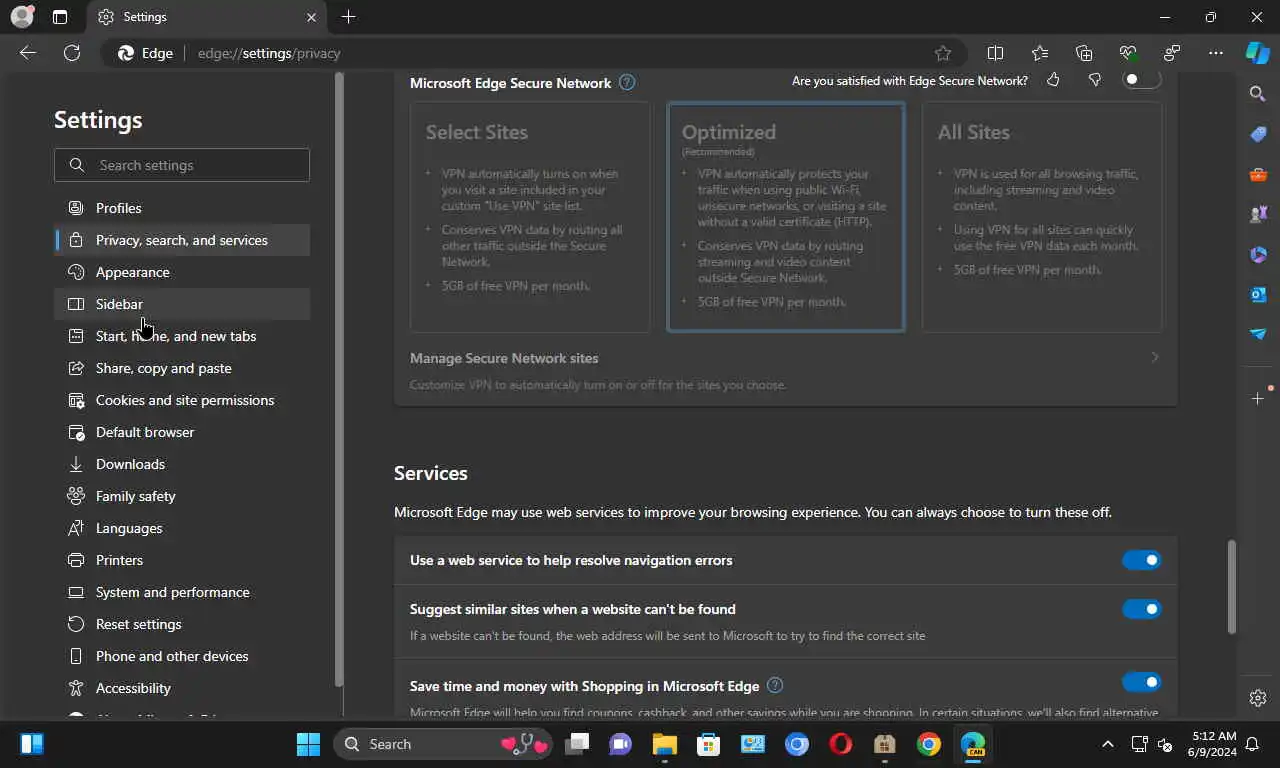Viewport: 1280px width, 768px height.
Task: Open the Favorites list
Action: click(x=1040, y=53)
